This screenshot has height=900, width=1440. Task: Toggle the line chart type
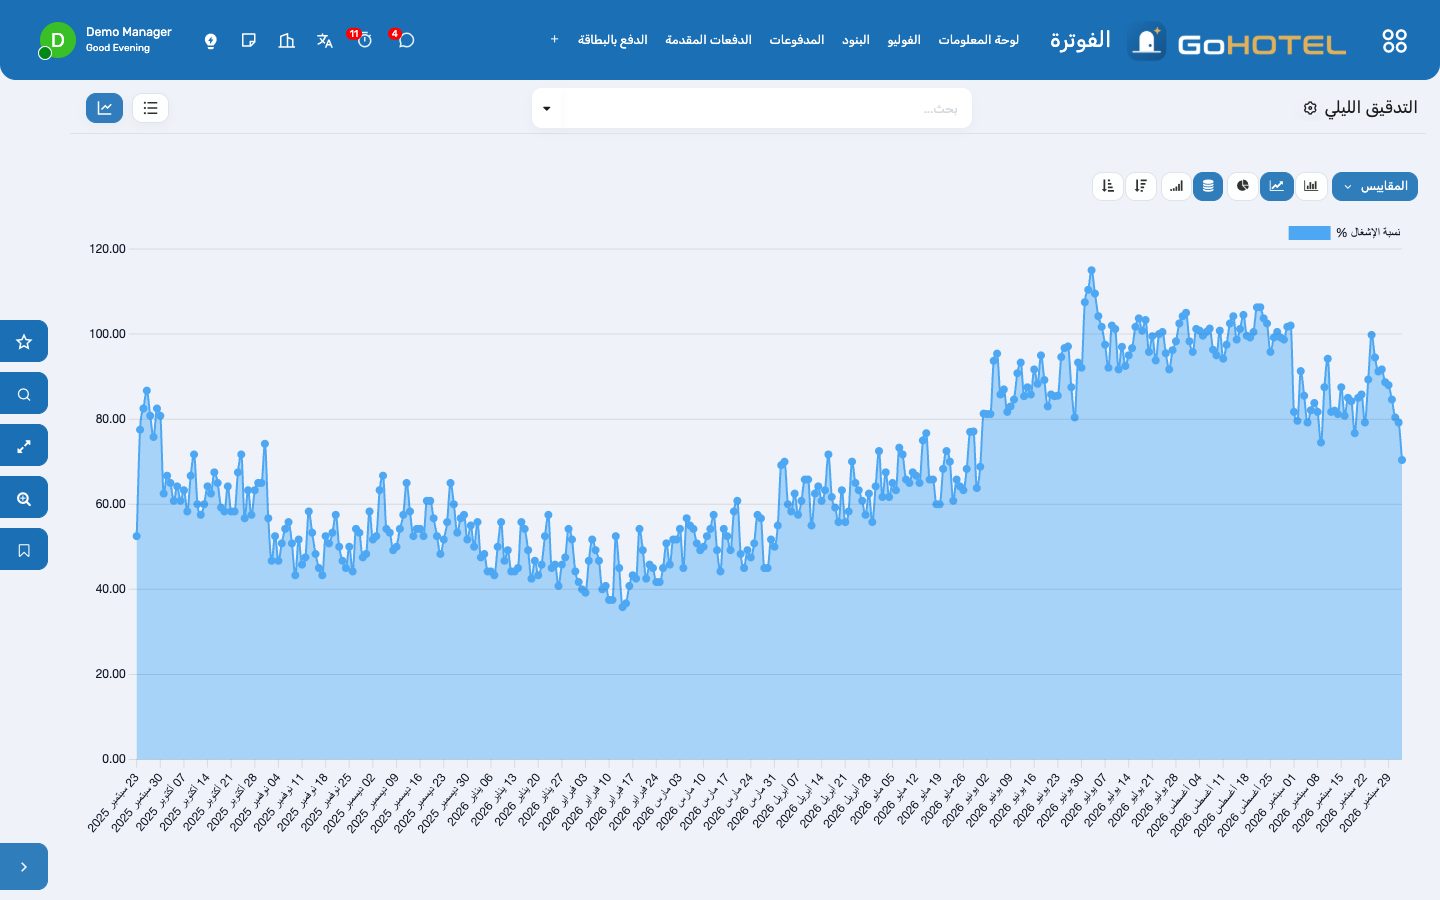(x=1277, y=186)
